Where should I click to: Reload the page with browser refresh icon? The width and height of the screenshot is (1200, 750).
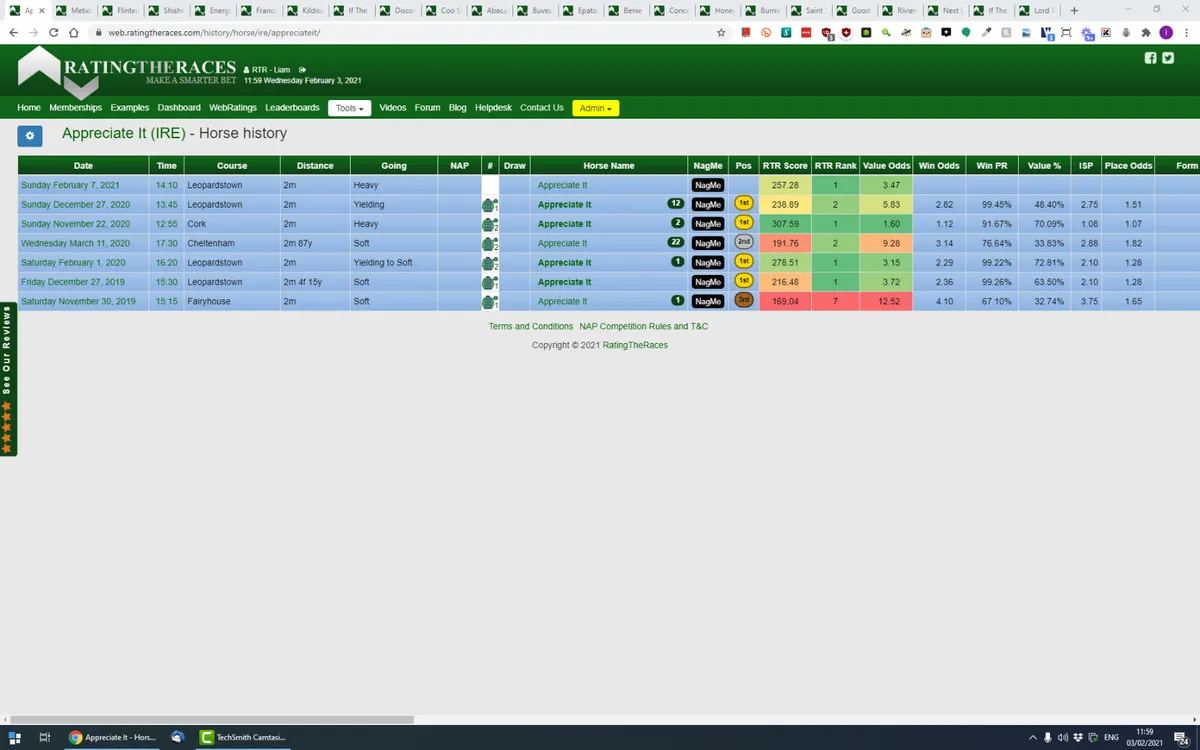point(53,32)
